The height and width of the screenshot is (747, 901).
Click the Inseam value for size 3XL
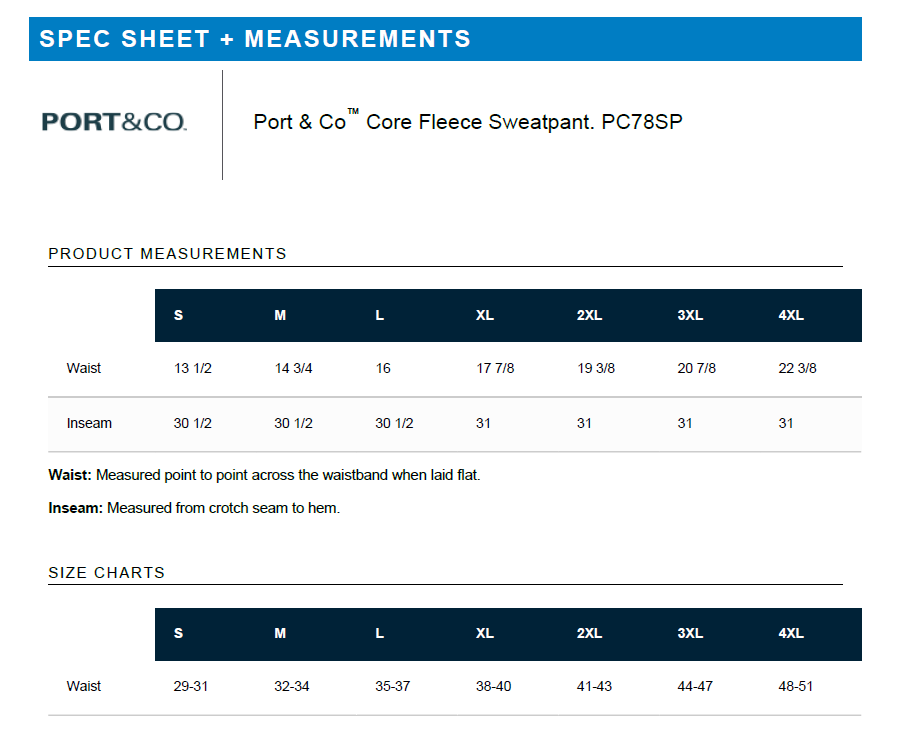(x=685, y=423)
